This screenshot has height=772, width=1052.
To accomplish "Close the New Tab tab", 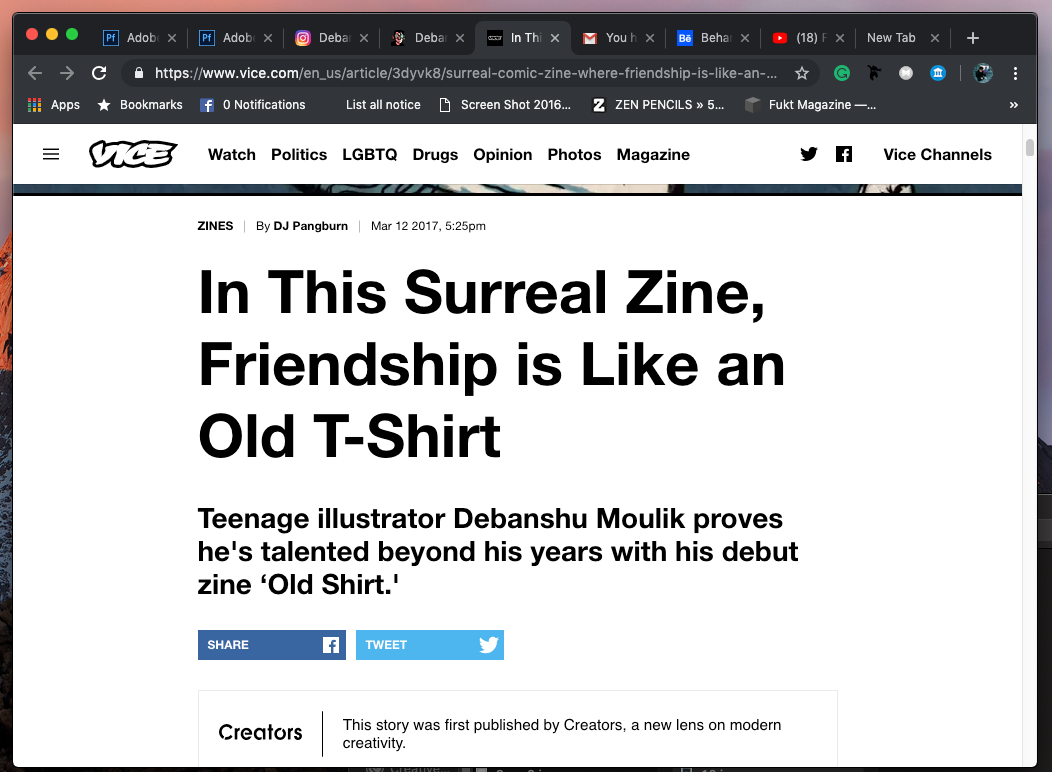I will (935, 38).
